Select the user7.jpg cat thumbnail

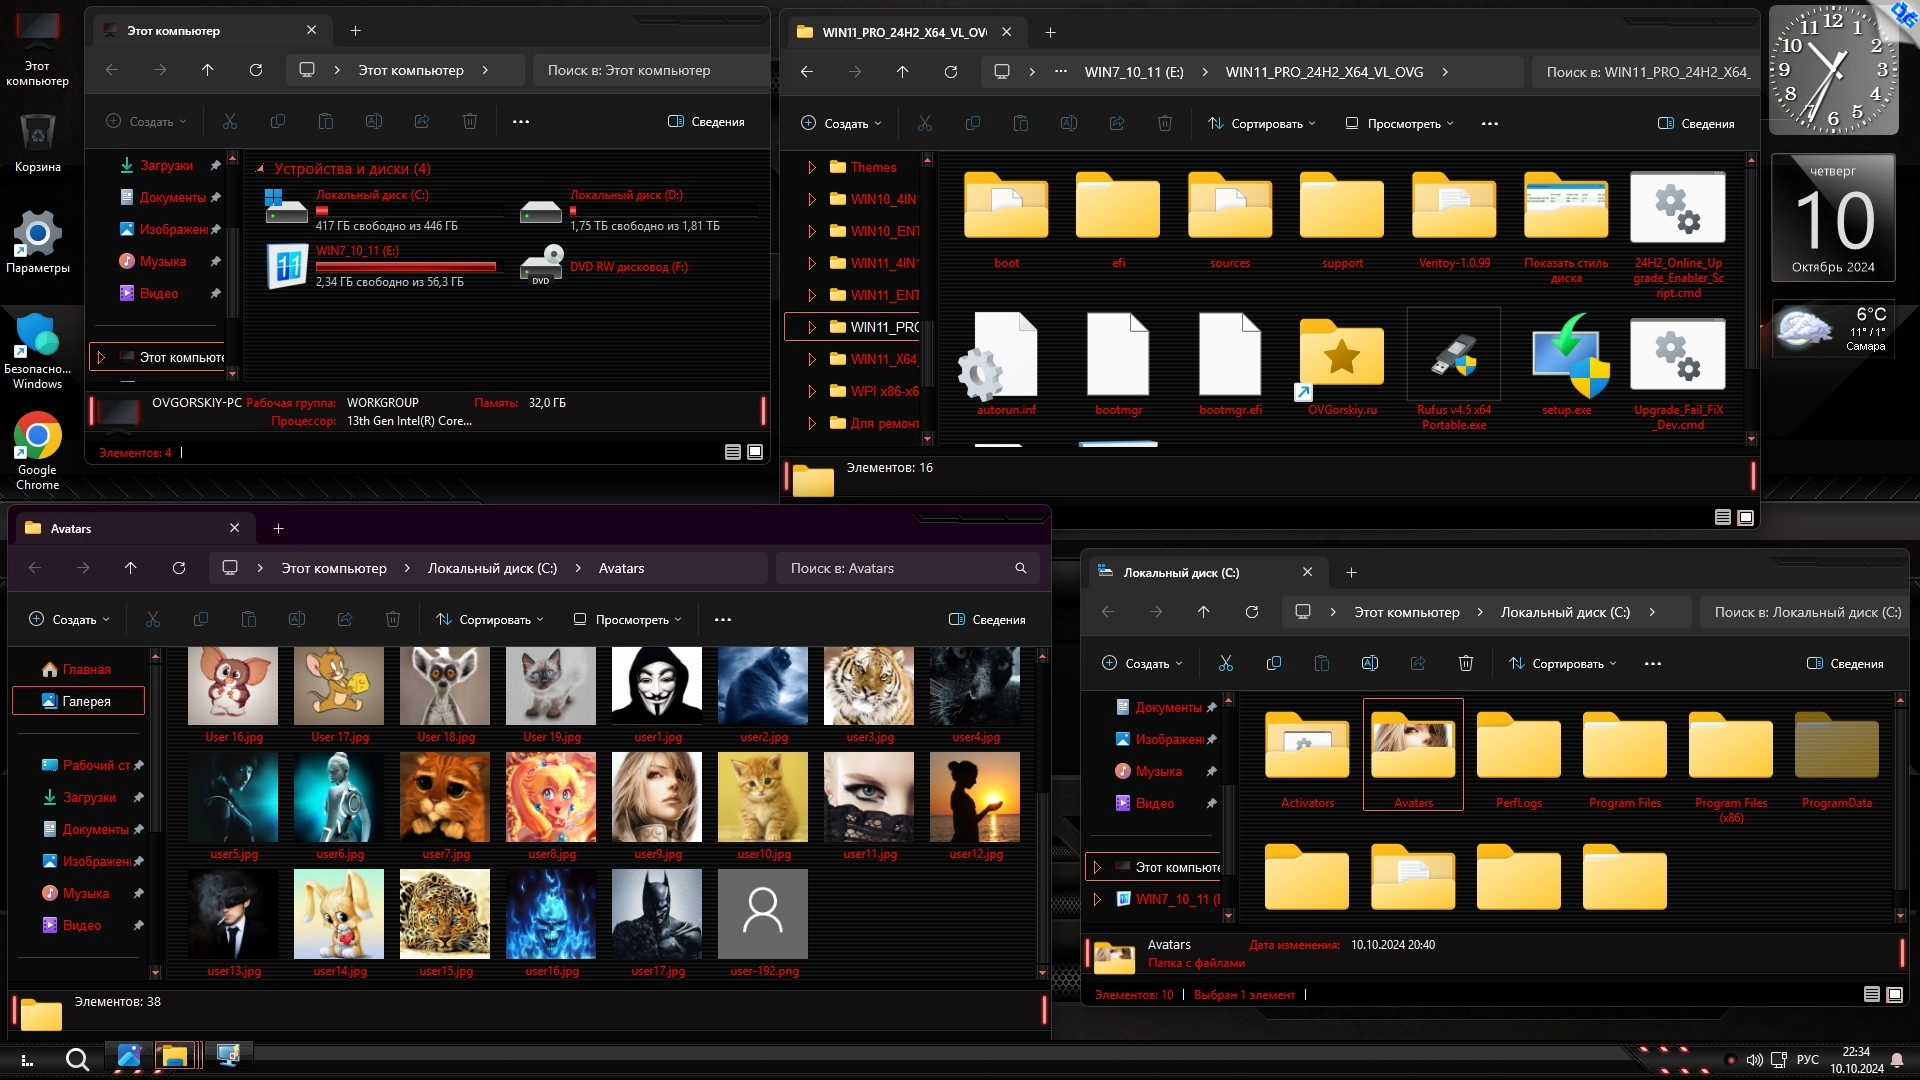(x=445, y=797)
